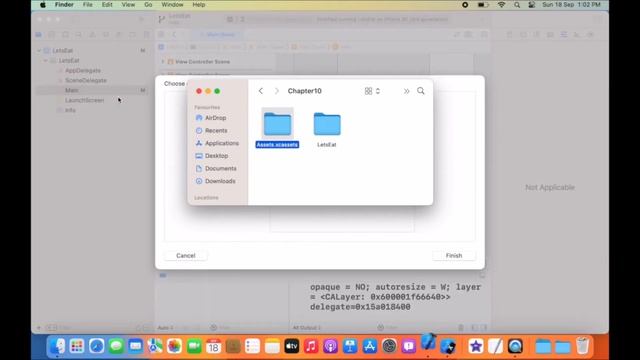The width and height of the screenshot is (640, 360).
Task: Click the battery status icon
Action: (x=483, y=5)
